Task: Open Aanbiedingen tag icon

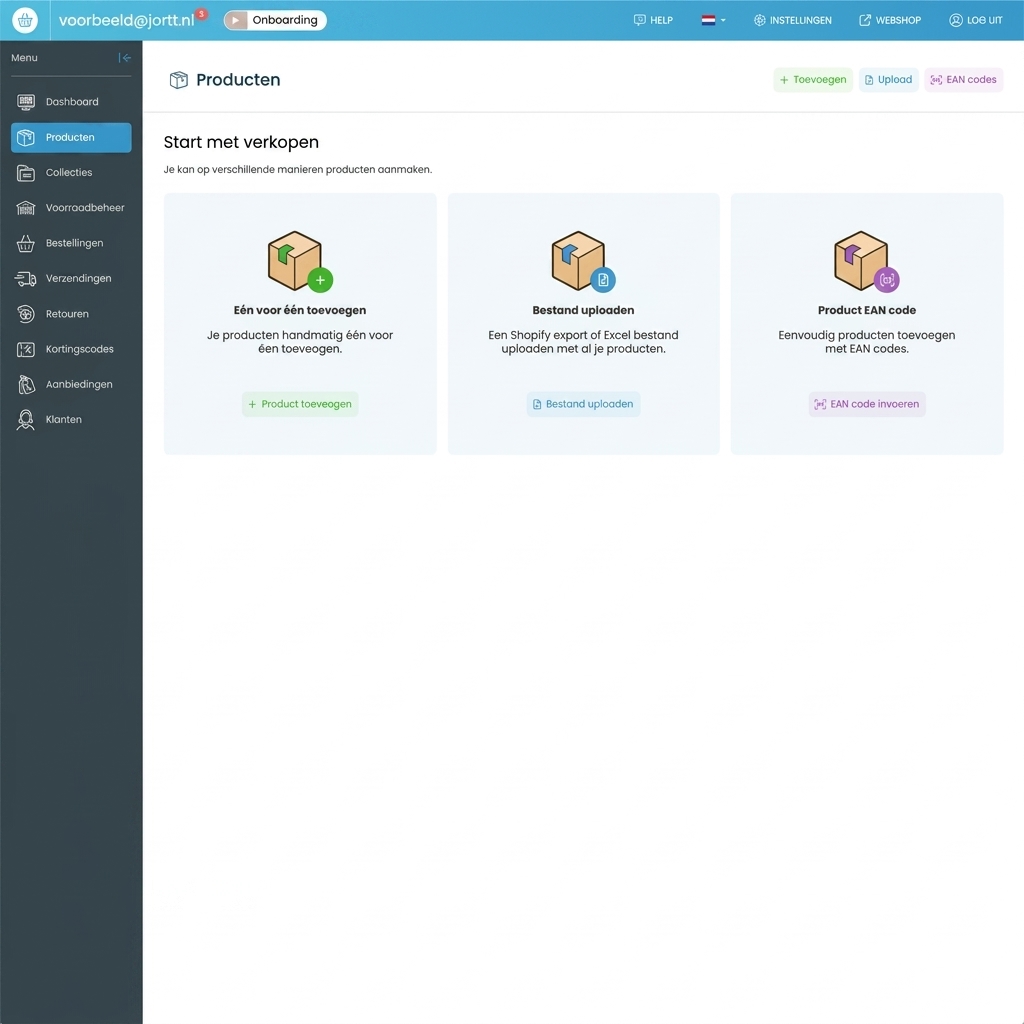Action: (25, 385)
